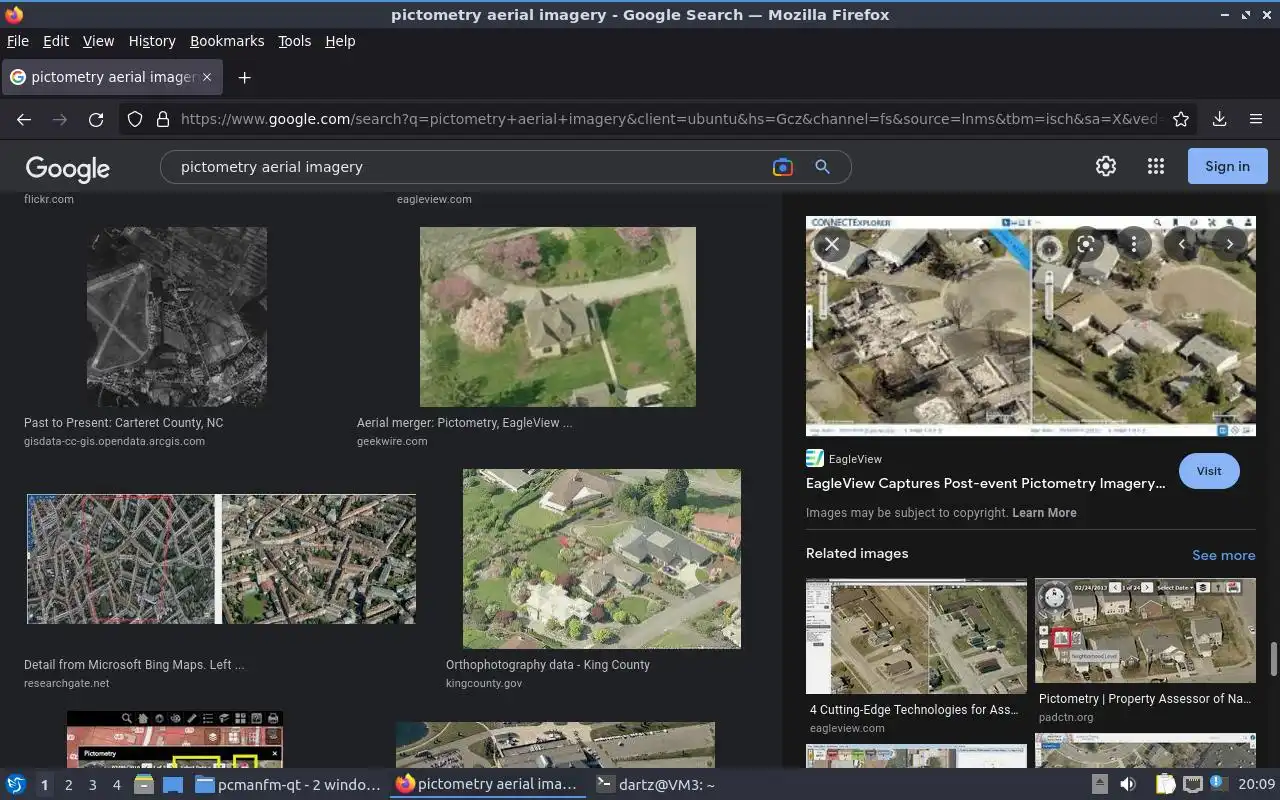1280x800 pixels.
Task: Click Orthophotography data - King County caption
Action: [548, 665]
